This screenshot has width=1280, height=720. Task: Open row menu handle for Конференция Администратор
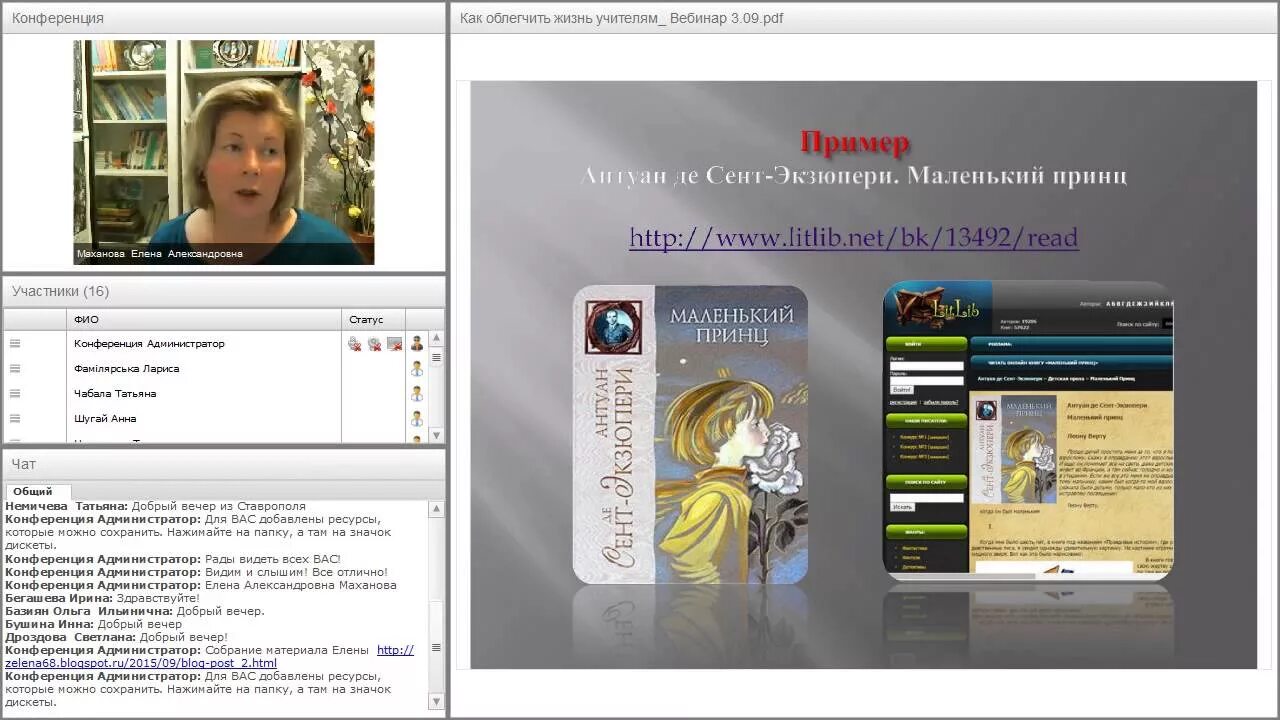point(15,343)
